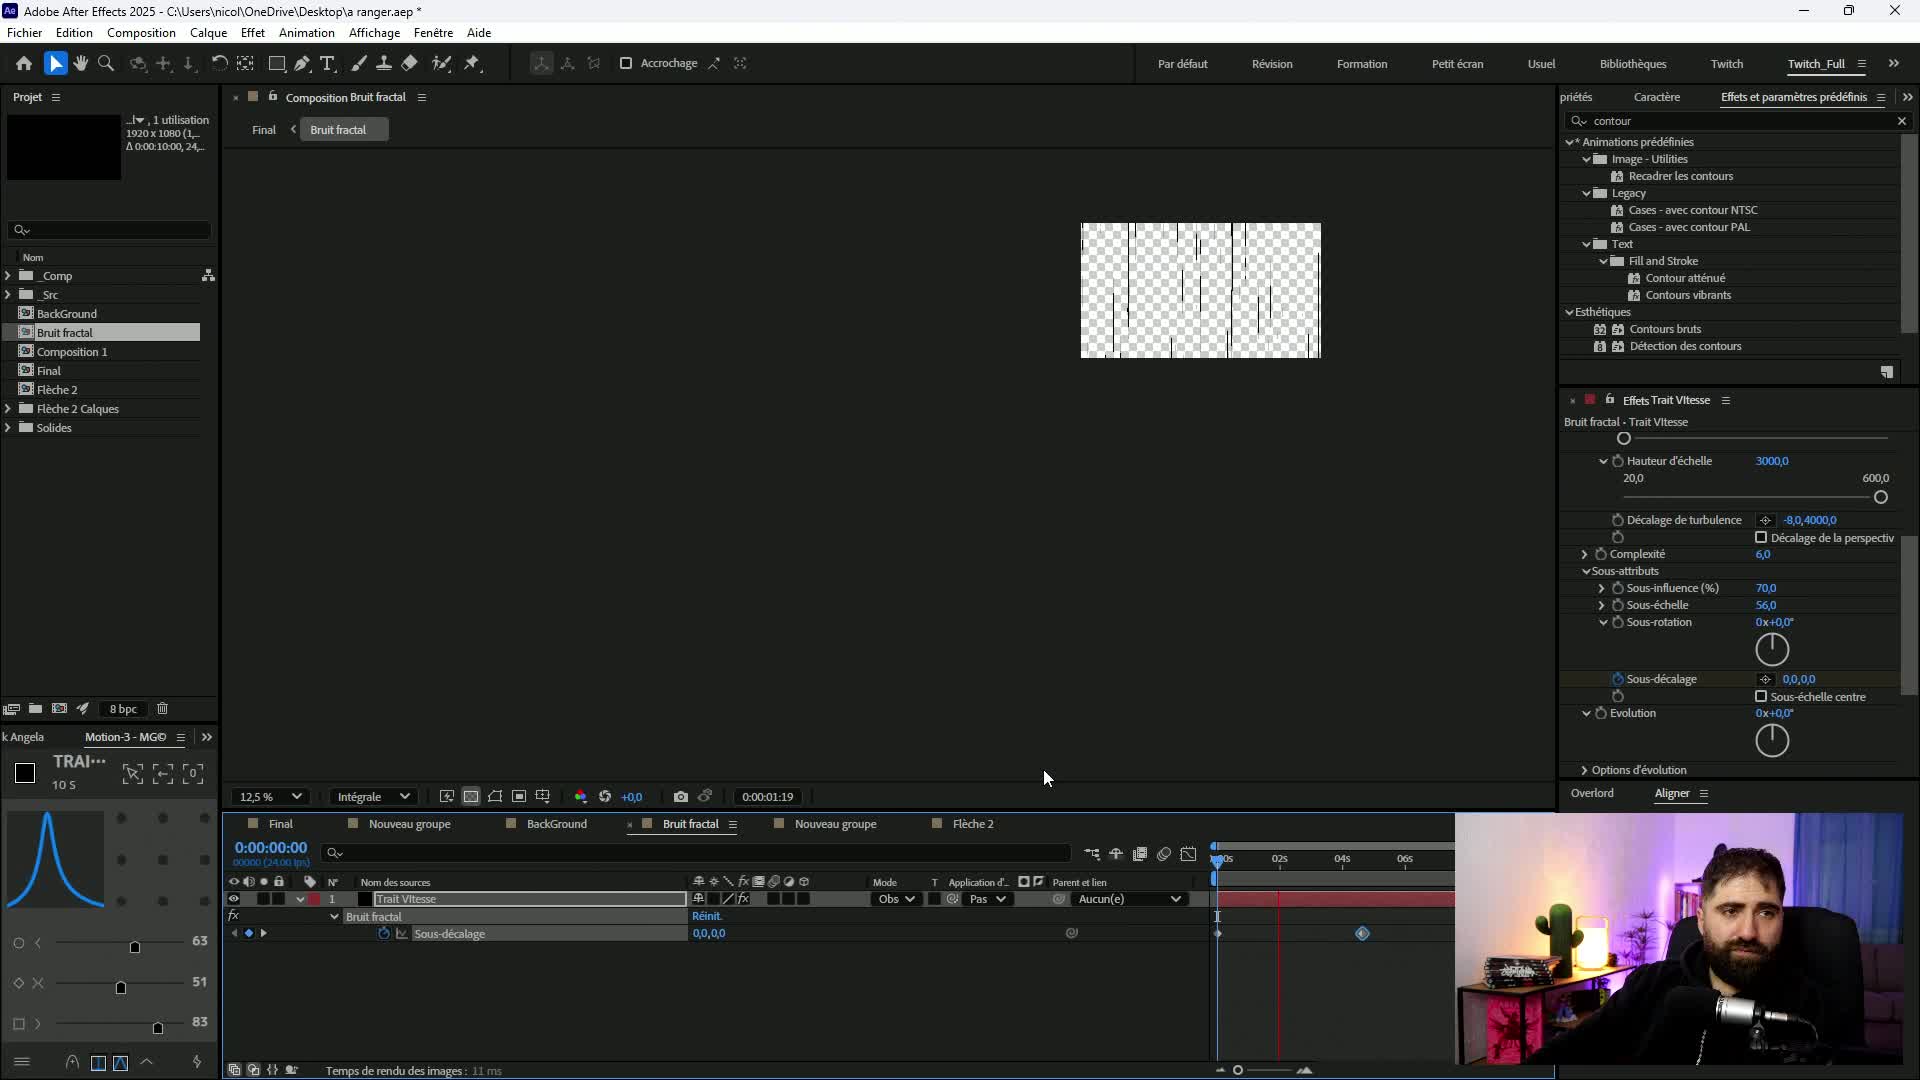This screenshot has width=1920, height=1080.
Task: Expand the Flèche 2 Calques folder
Action: (8, 409)
